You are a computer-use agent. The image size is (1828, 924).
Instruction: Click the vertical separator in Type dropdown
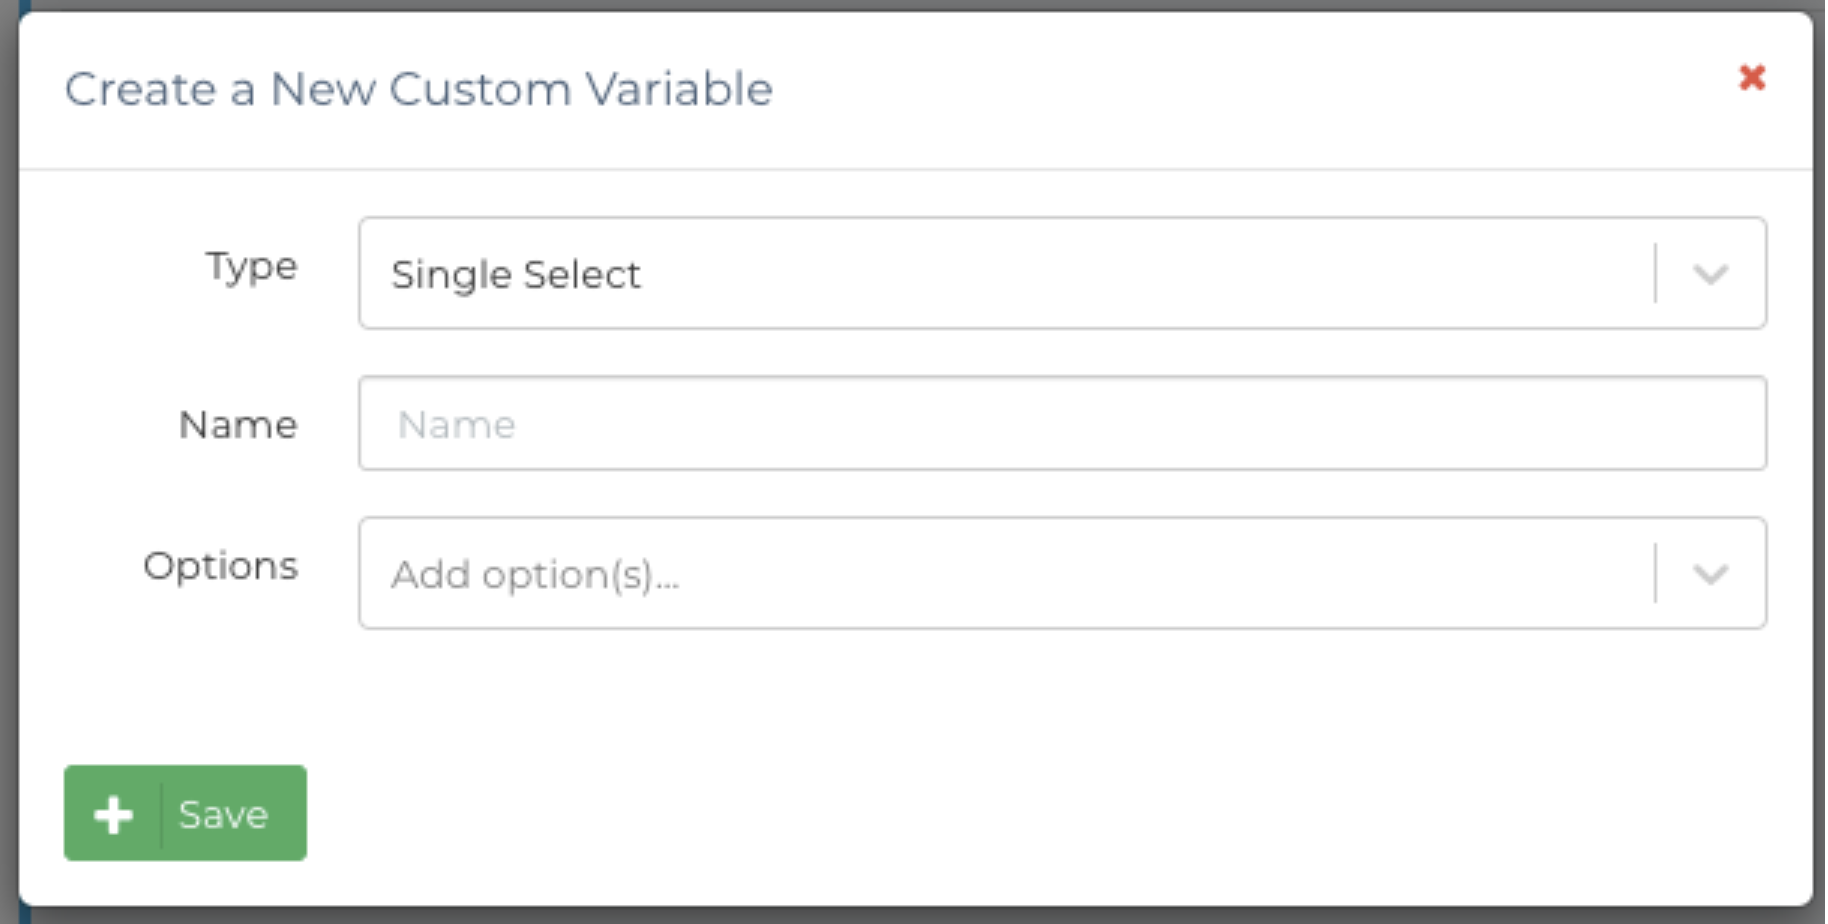[x=1655, y=273]
